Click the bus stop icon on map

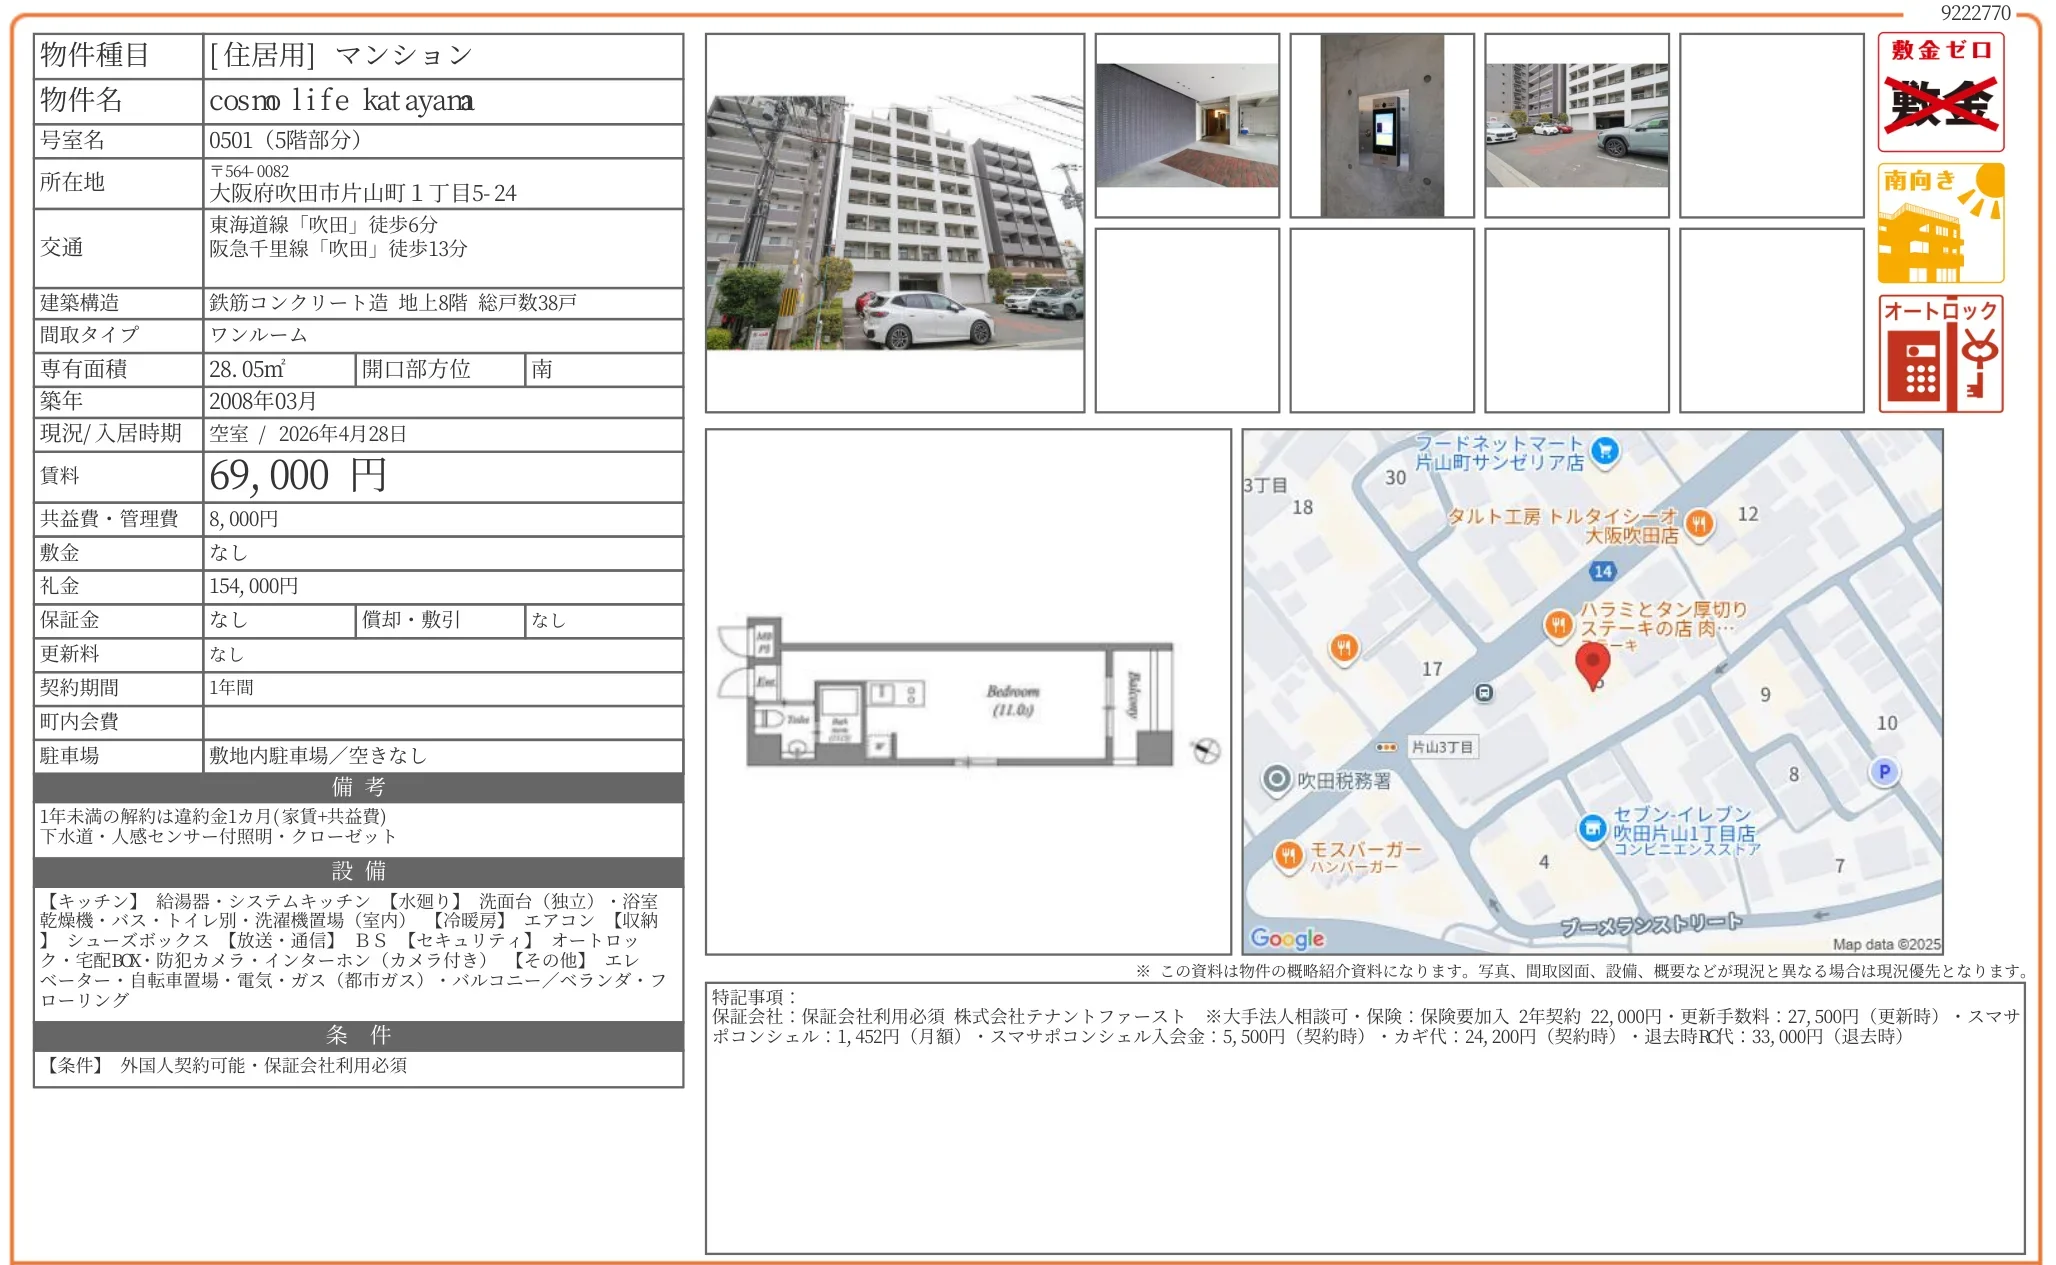1484,692
